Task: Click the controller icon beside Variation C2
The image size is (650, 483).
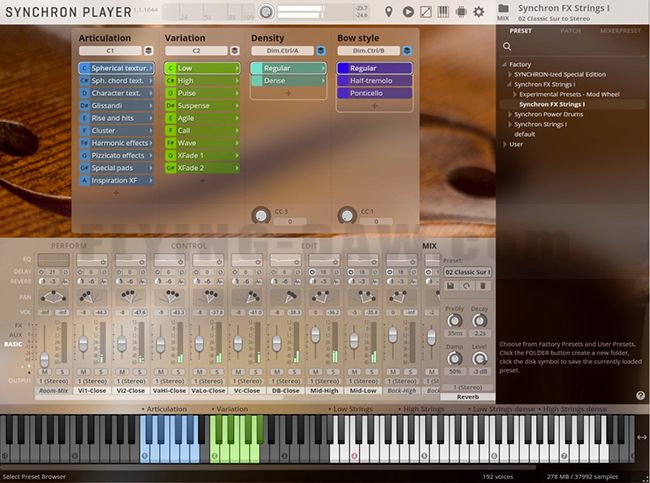Action: click(x=235, y=51)
